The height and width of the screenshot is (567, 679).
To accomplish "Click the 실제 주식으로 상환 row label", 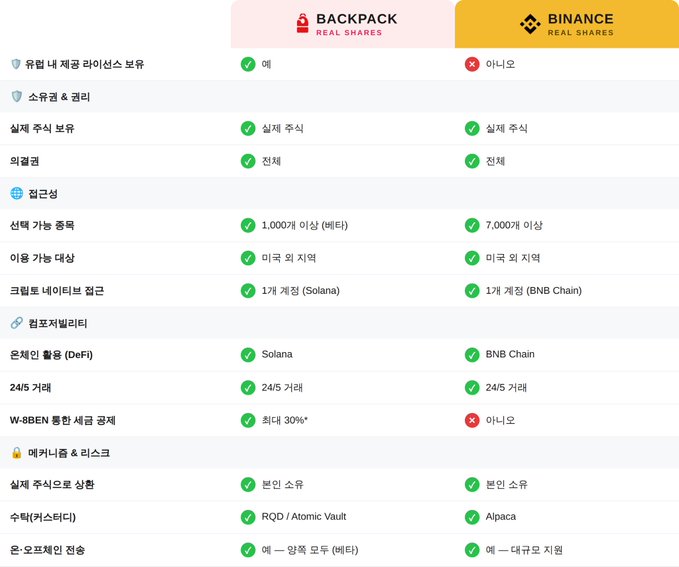I will click(x=52, y=484).
